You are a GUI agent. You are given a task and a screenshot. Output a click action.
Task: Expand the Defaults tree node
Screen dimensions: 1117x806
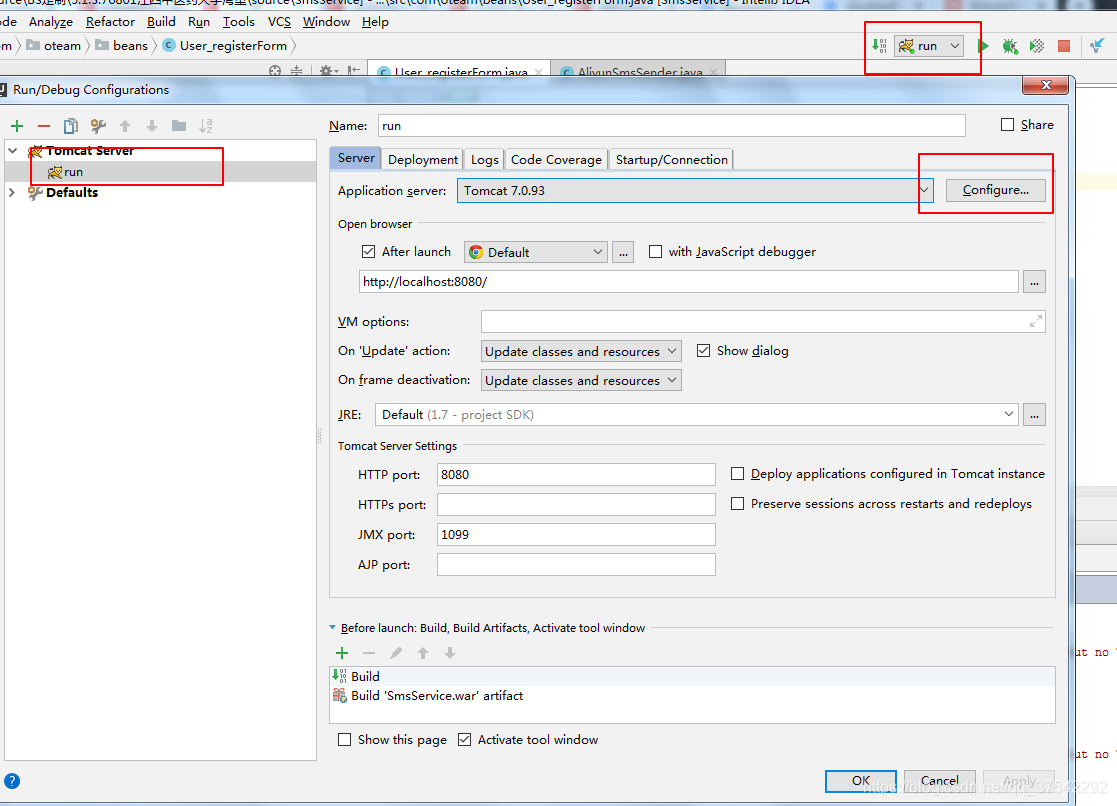12,192
